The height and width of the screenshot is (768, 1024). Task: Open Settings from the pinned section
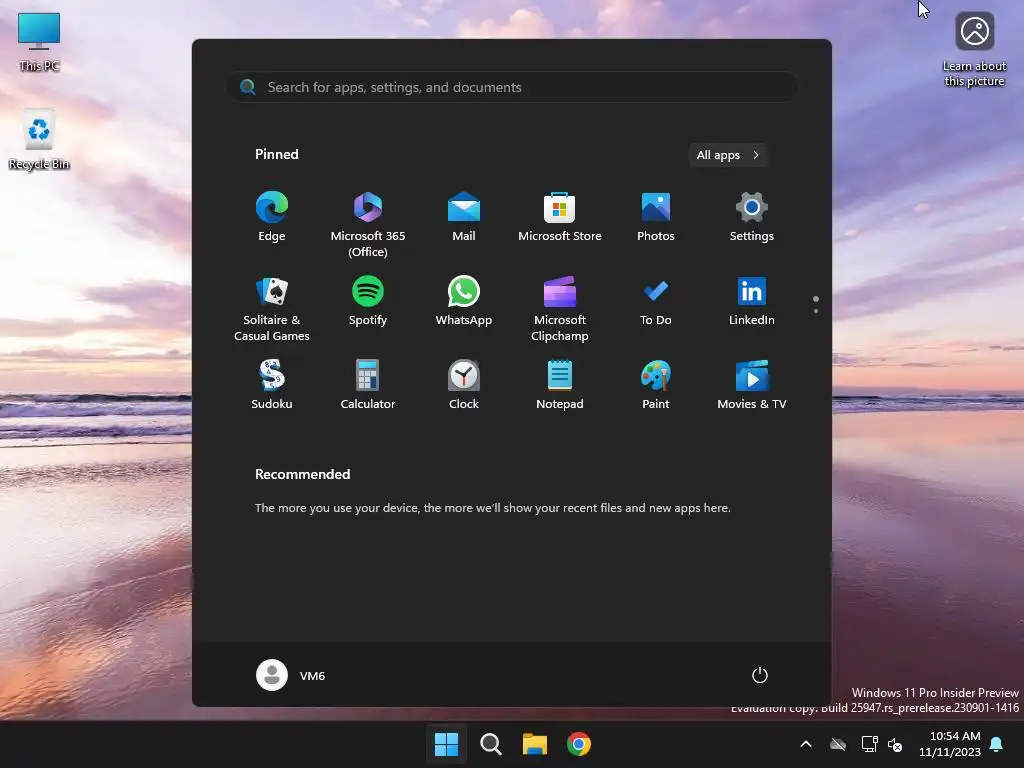tap(752, 217)
